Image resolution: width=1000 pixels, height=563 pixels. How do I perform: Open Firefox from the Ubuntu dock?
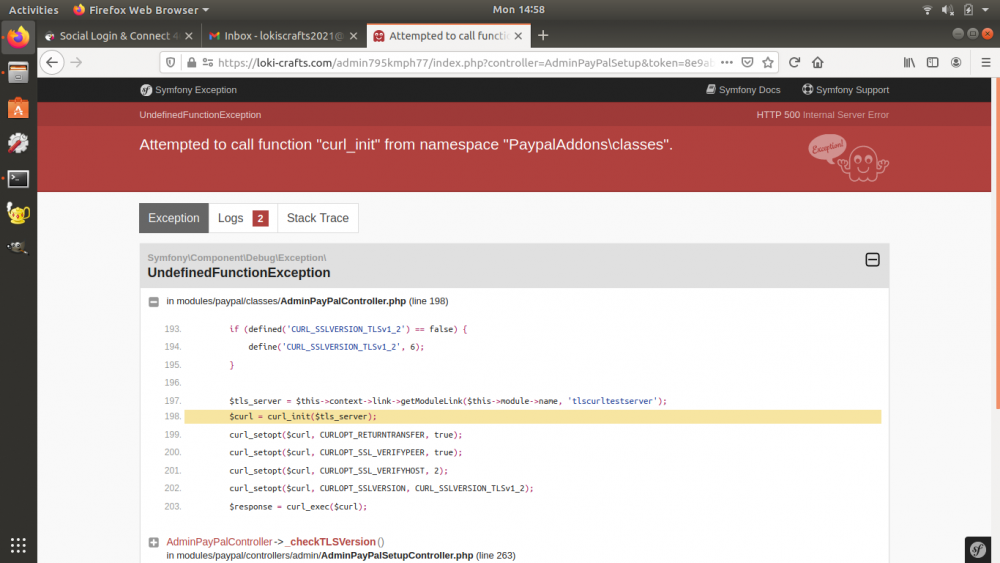point(18,38)
